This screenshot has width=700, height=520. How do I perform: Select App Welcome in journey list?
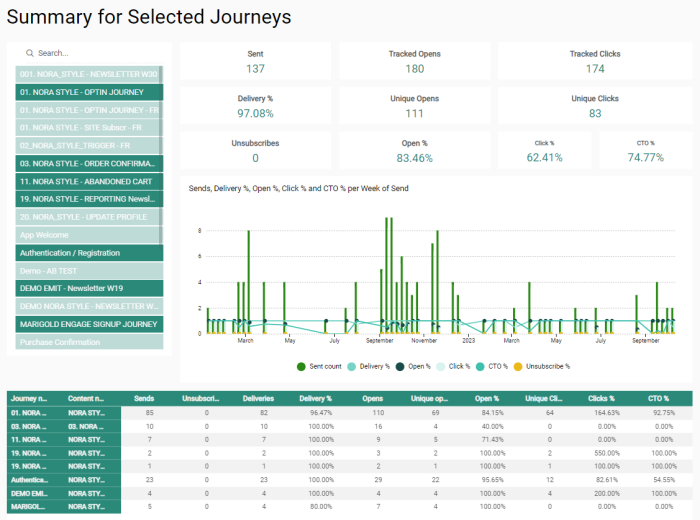[x=88, y=235]
